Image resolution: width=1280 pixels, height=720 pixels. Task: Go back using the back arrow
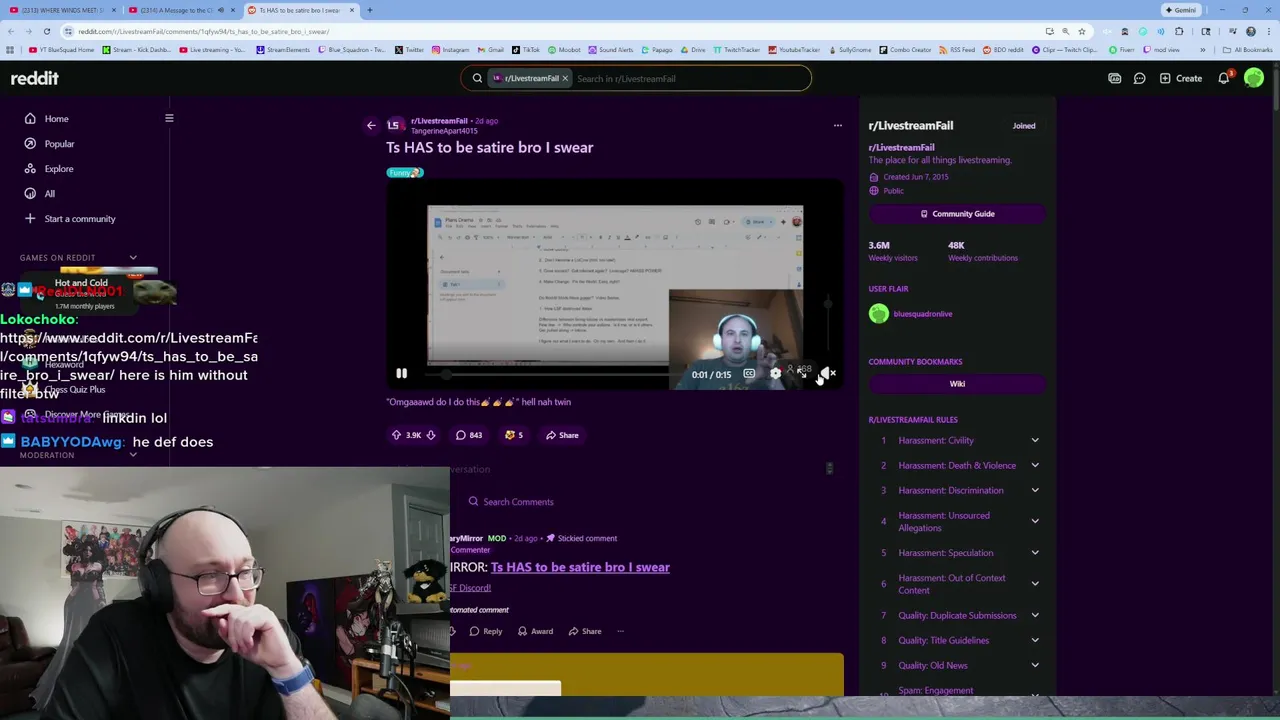click(x=371, y=126)
